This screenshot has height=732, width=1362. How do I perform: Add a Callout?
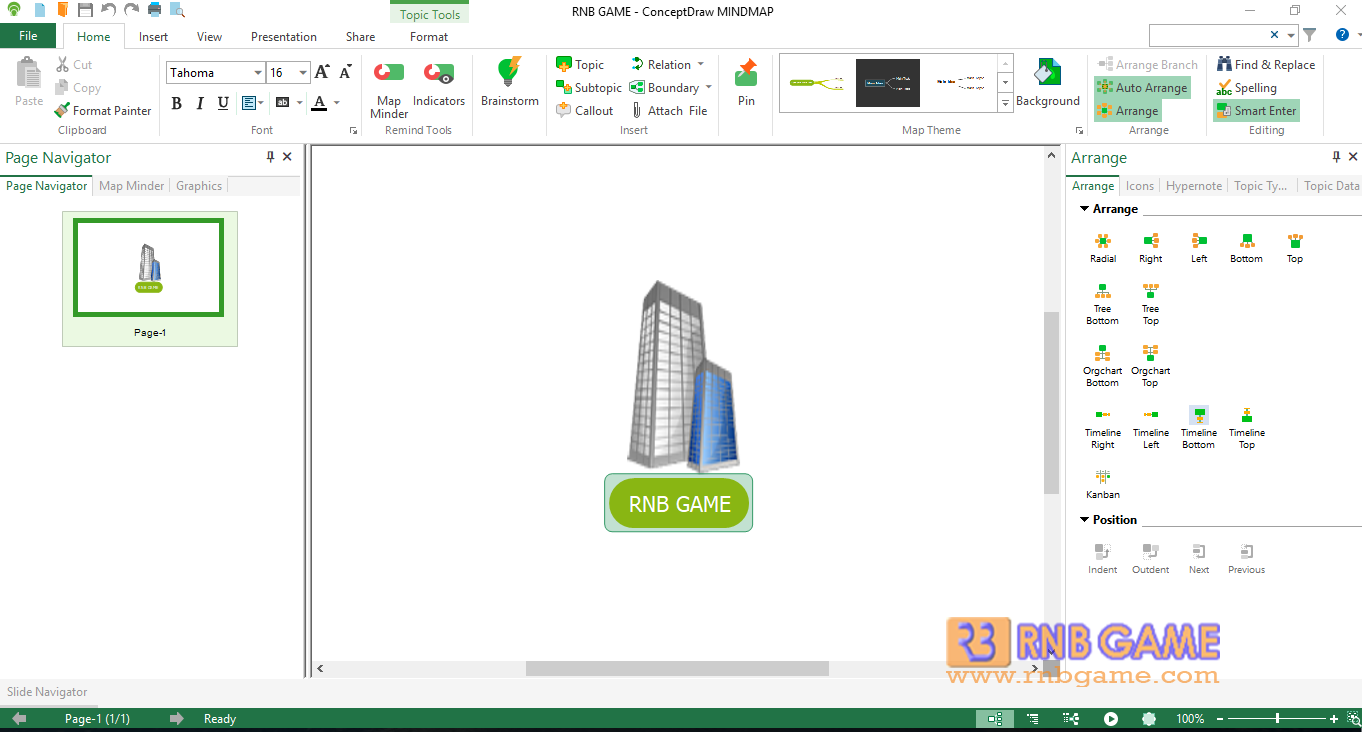coord(584,111)
